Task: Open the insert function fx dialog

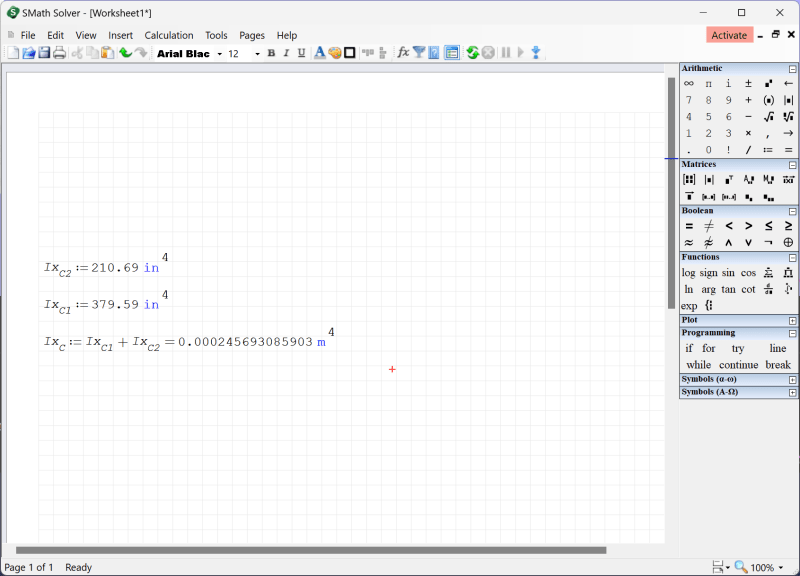Action: tap(403, 53)
